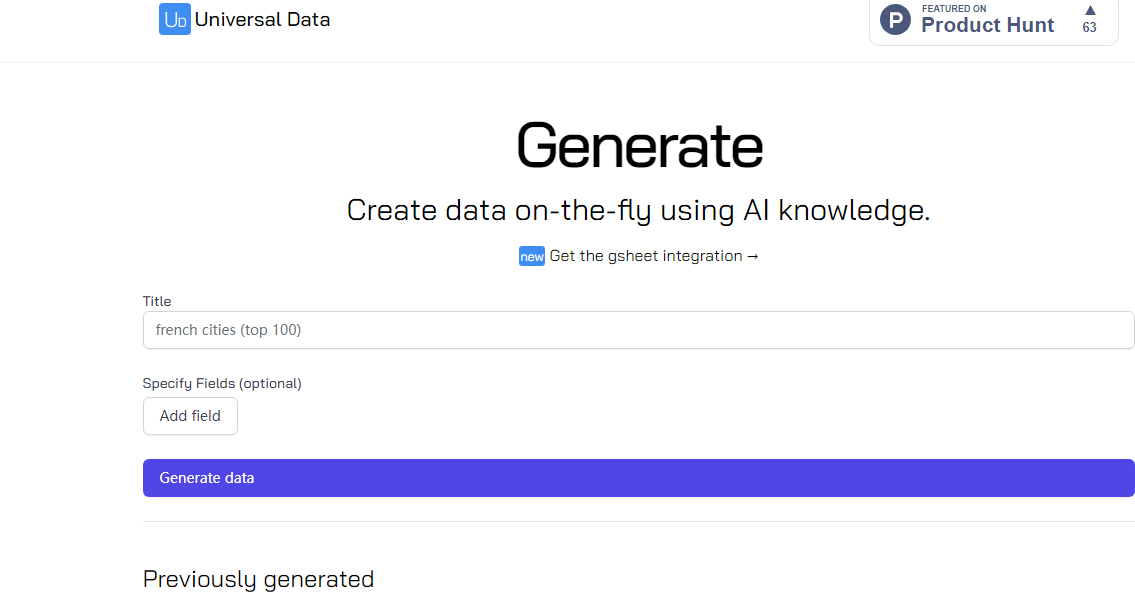Screen dimensions: 1135x597
Task: Click the Product Hunt upvote triangle
Action: (x=1090, y=10)
